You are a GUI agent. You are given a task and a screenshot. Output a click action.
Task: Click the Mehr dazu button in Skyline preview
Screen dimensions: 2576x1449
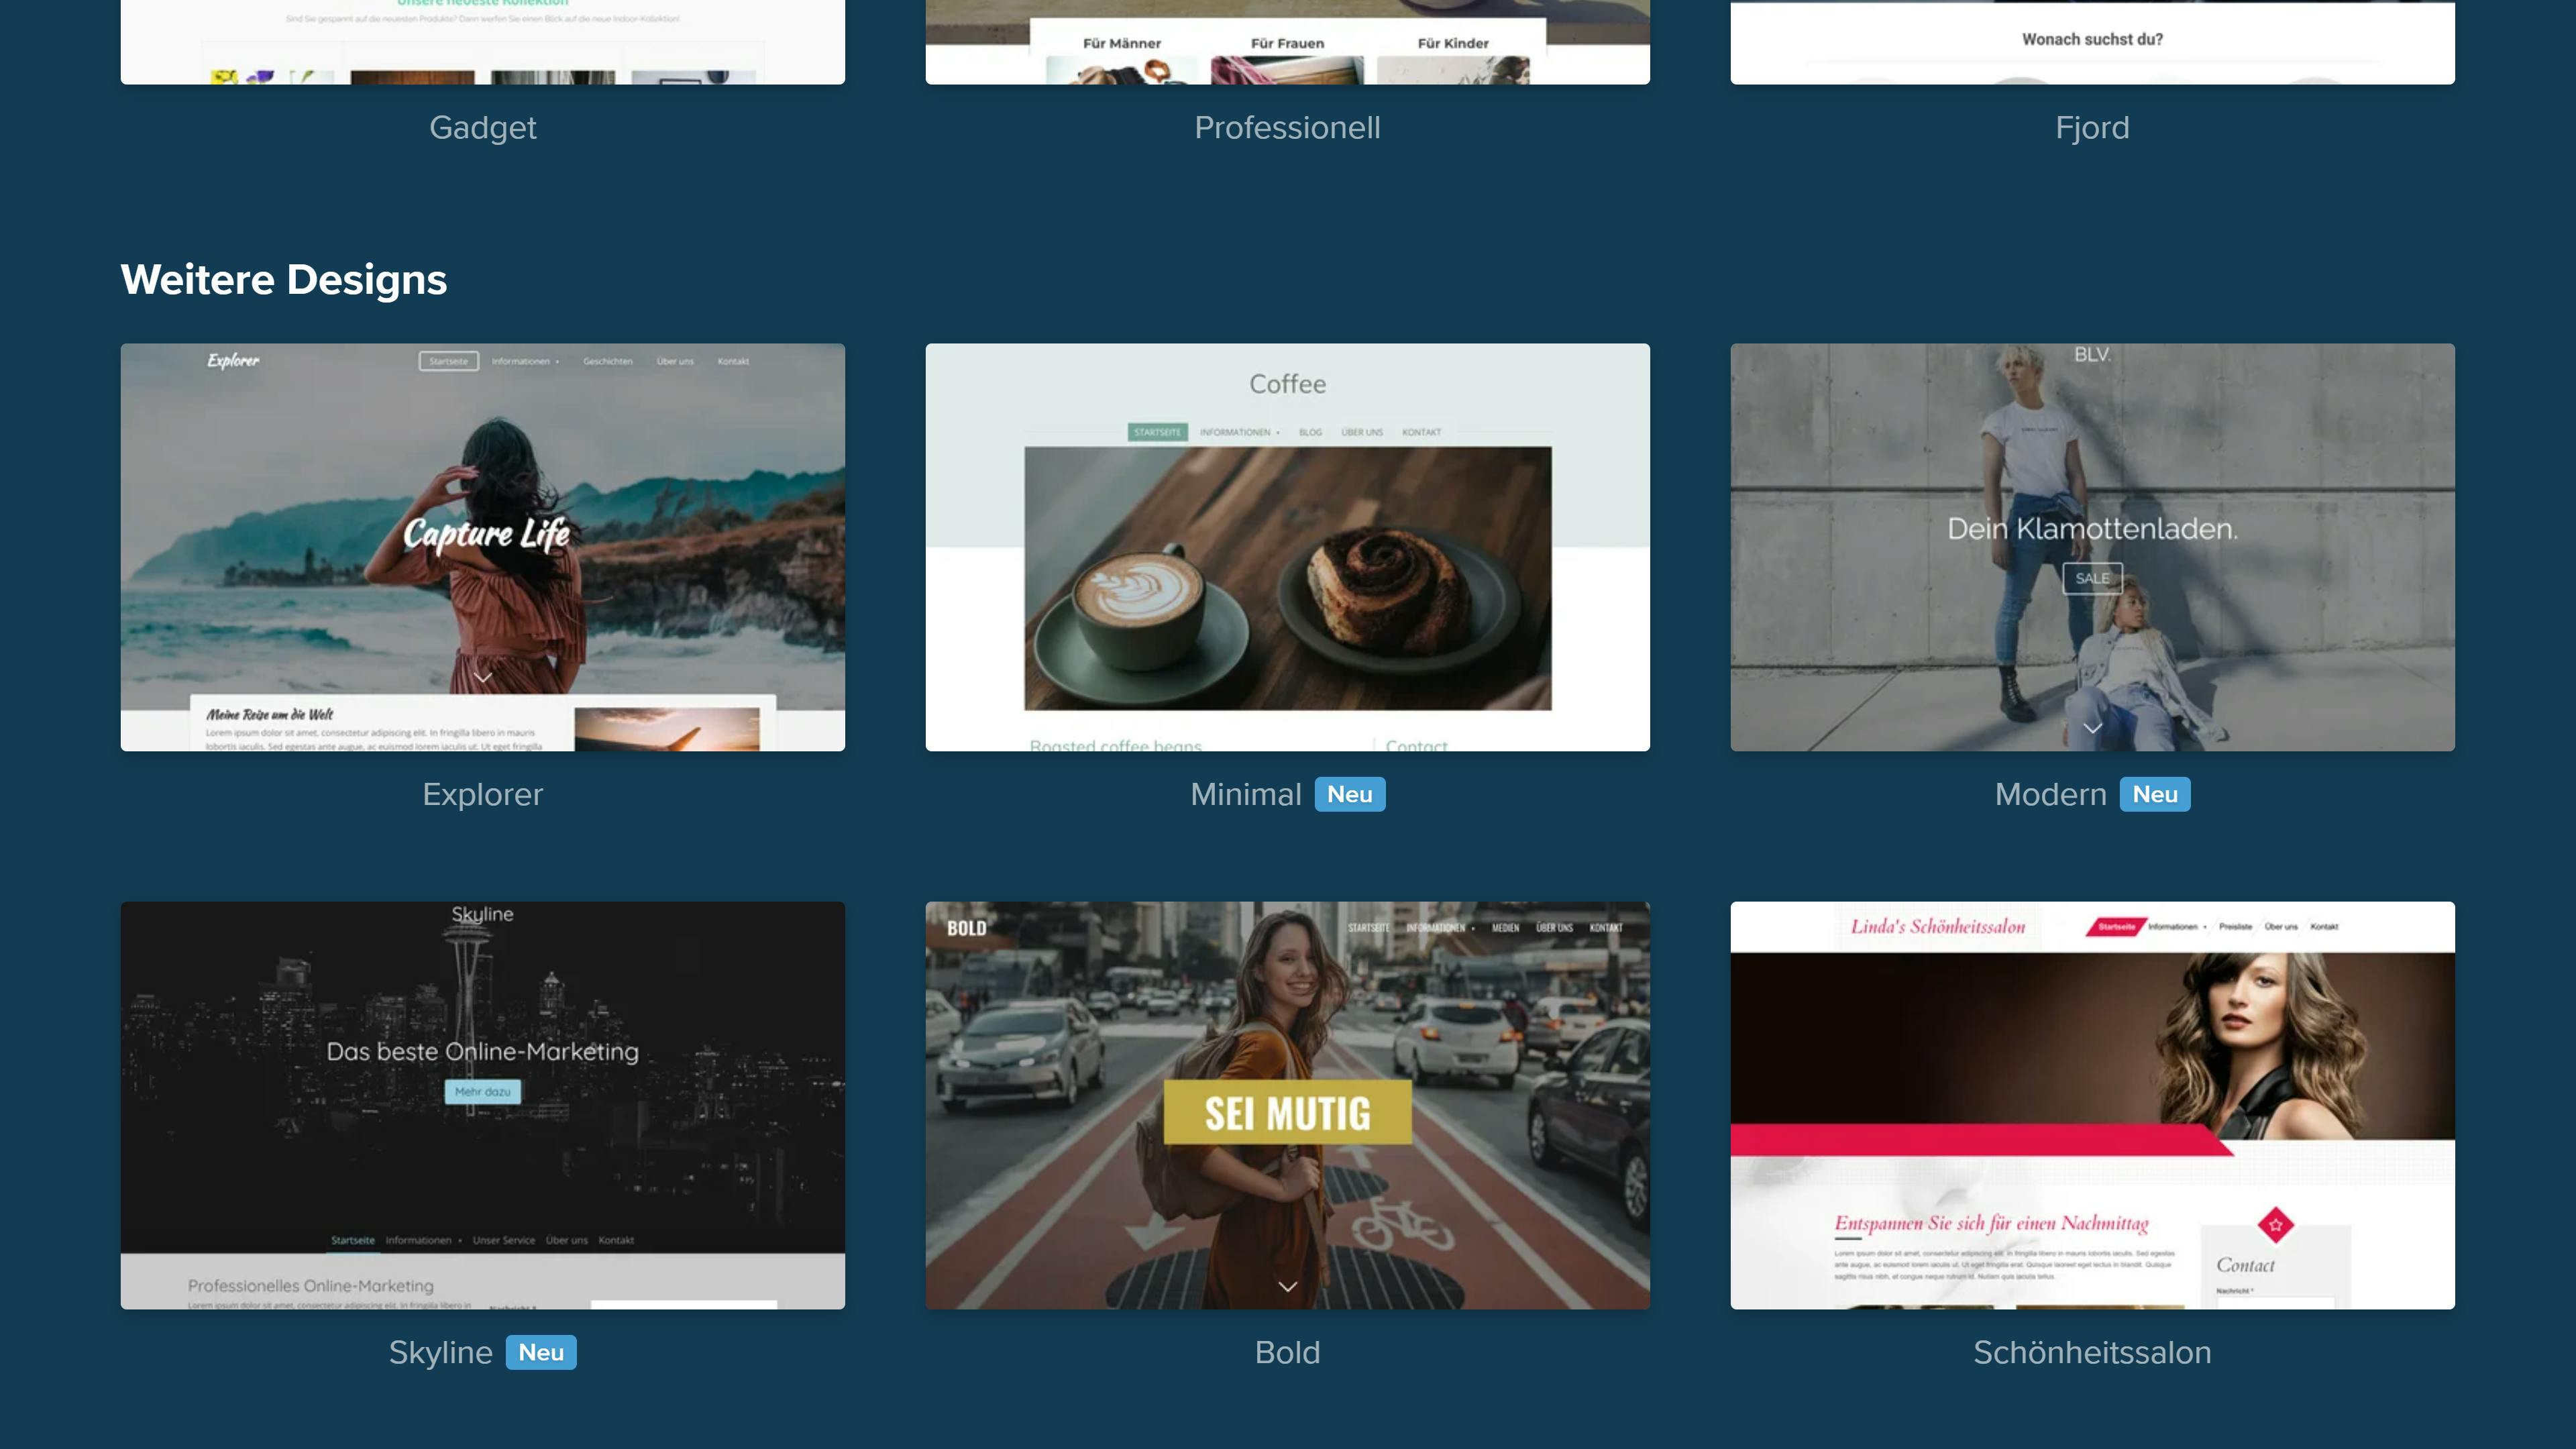coord(482,1091)
